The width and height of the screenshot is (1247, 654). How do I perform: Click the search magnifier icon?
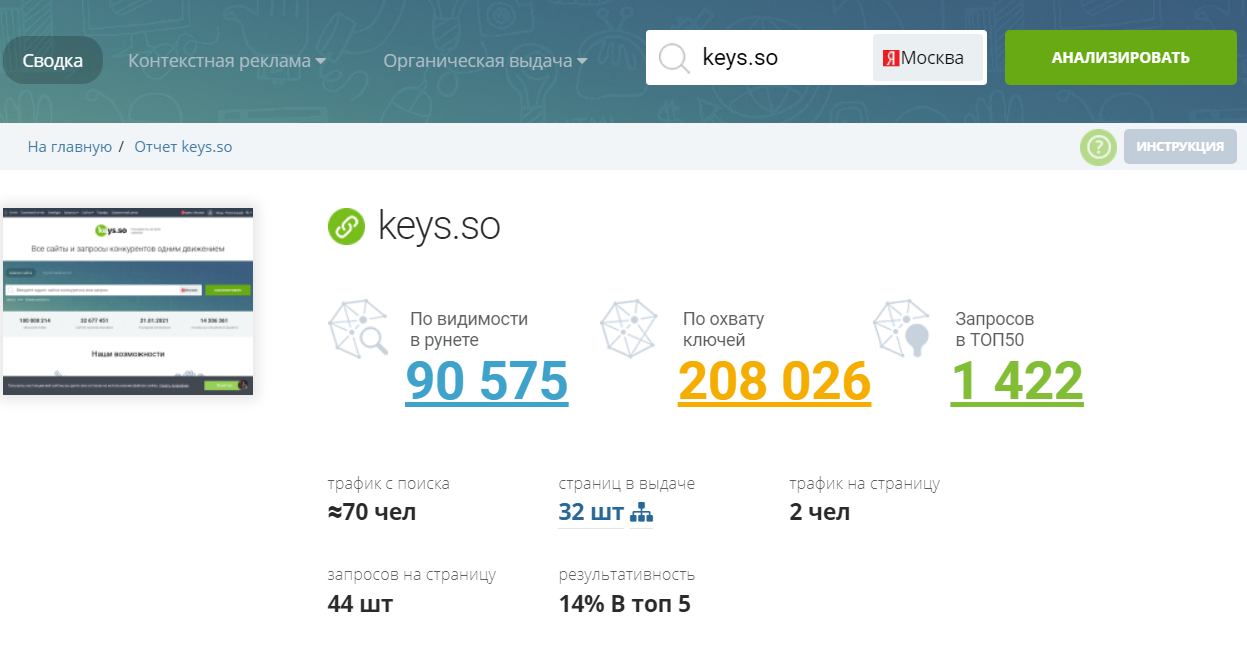pos(674,58)
